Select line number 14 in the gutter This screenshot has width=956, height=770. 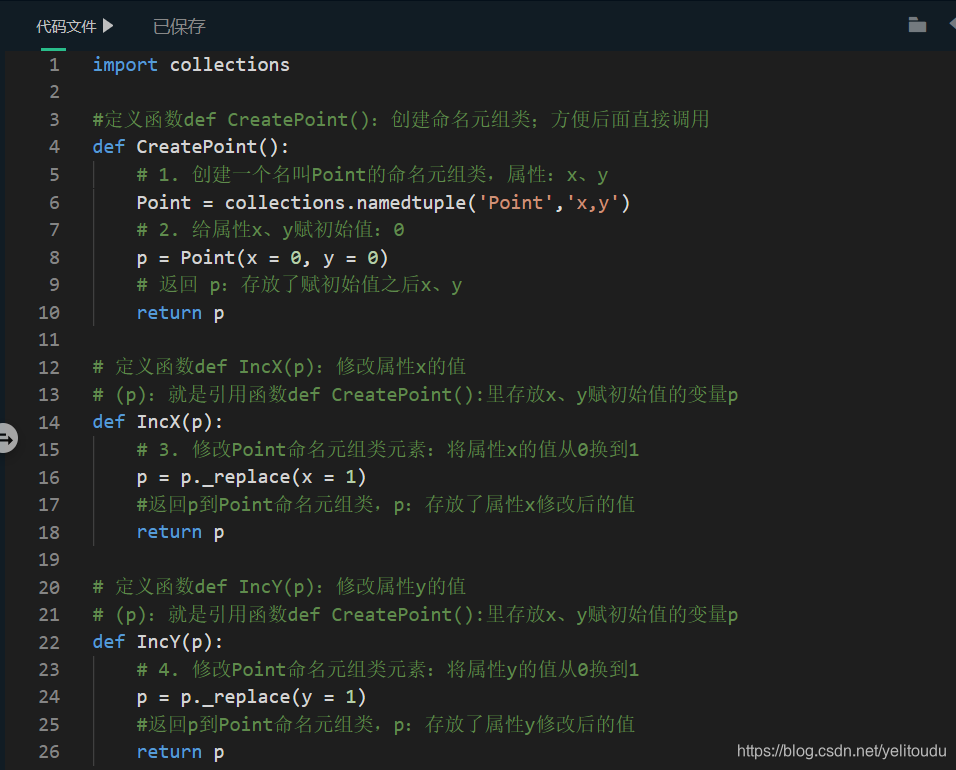[x=49, y=422]
